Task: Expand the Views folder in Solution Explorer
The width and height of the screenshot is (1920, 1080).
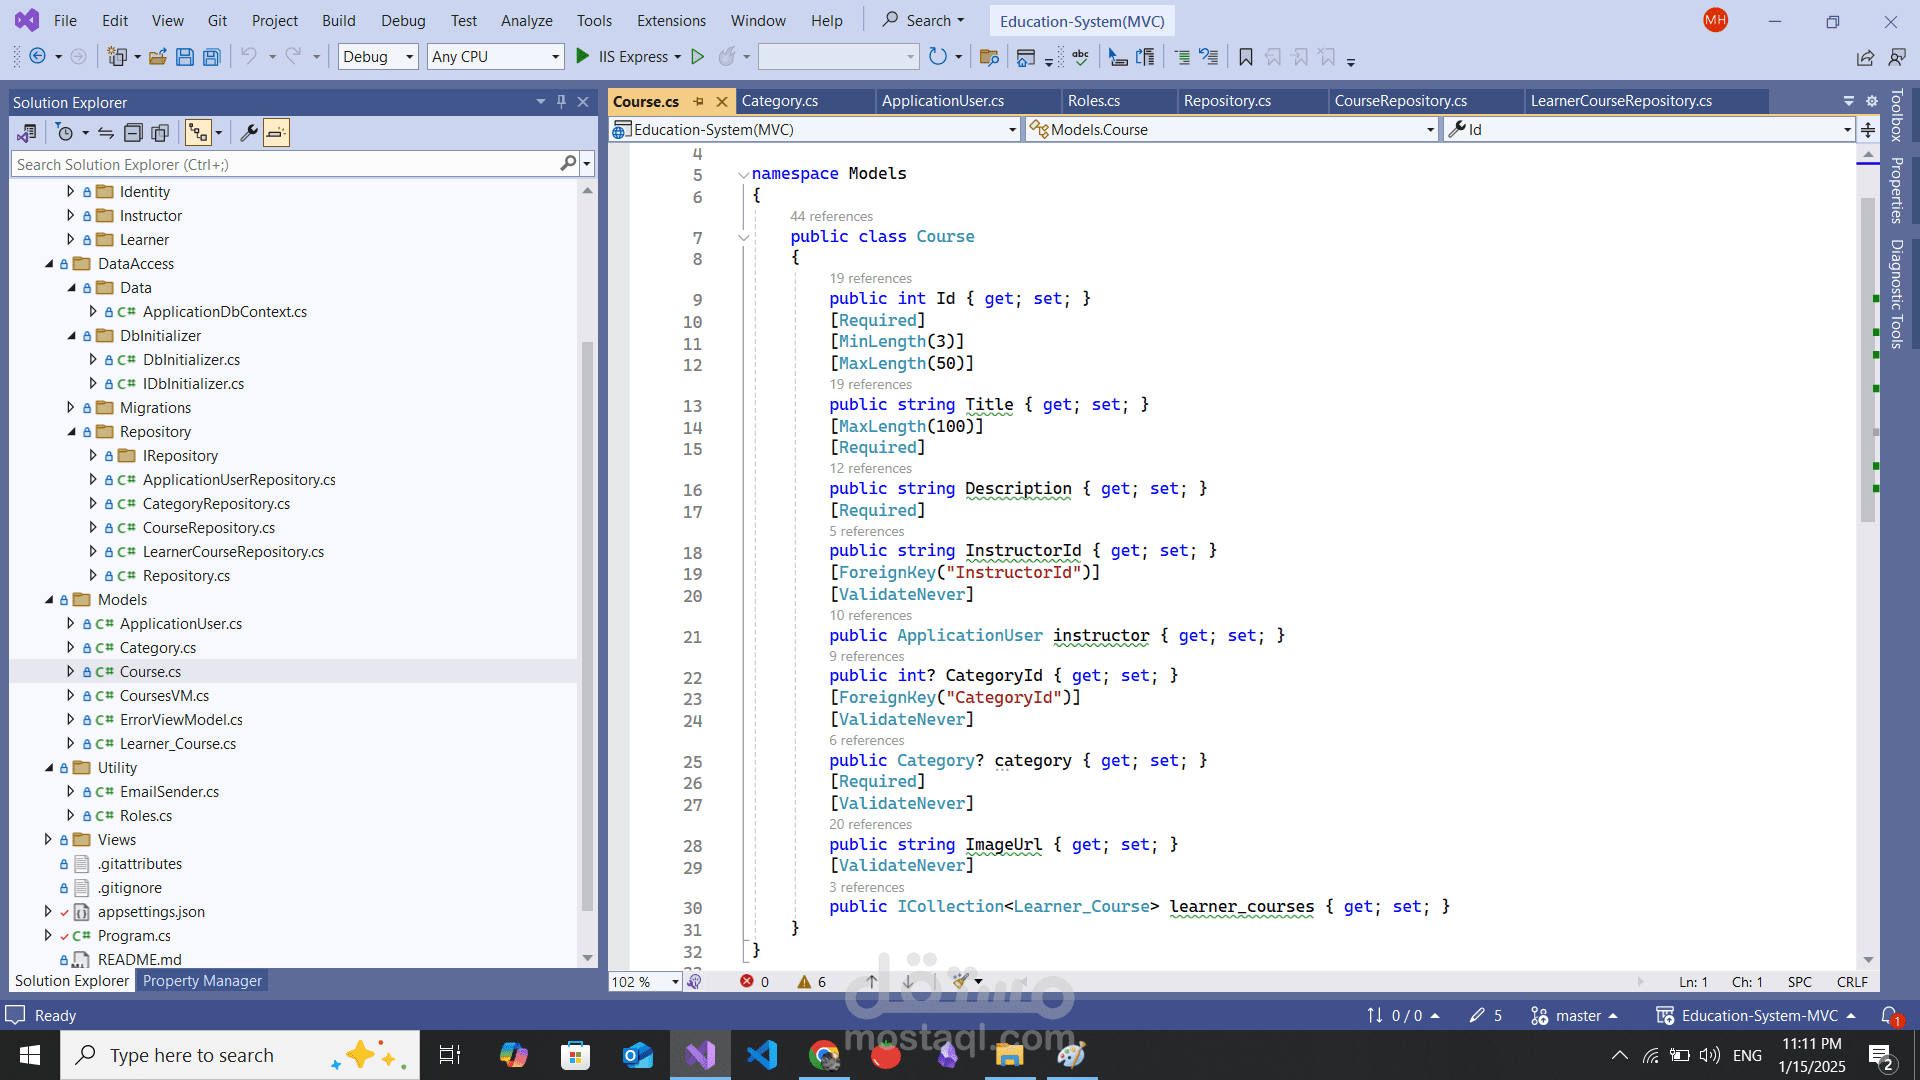Action: [x=48, y=840]
